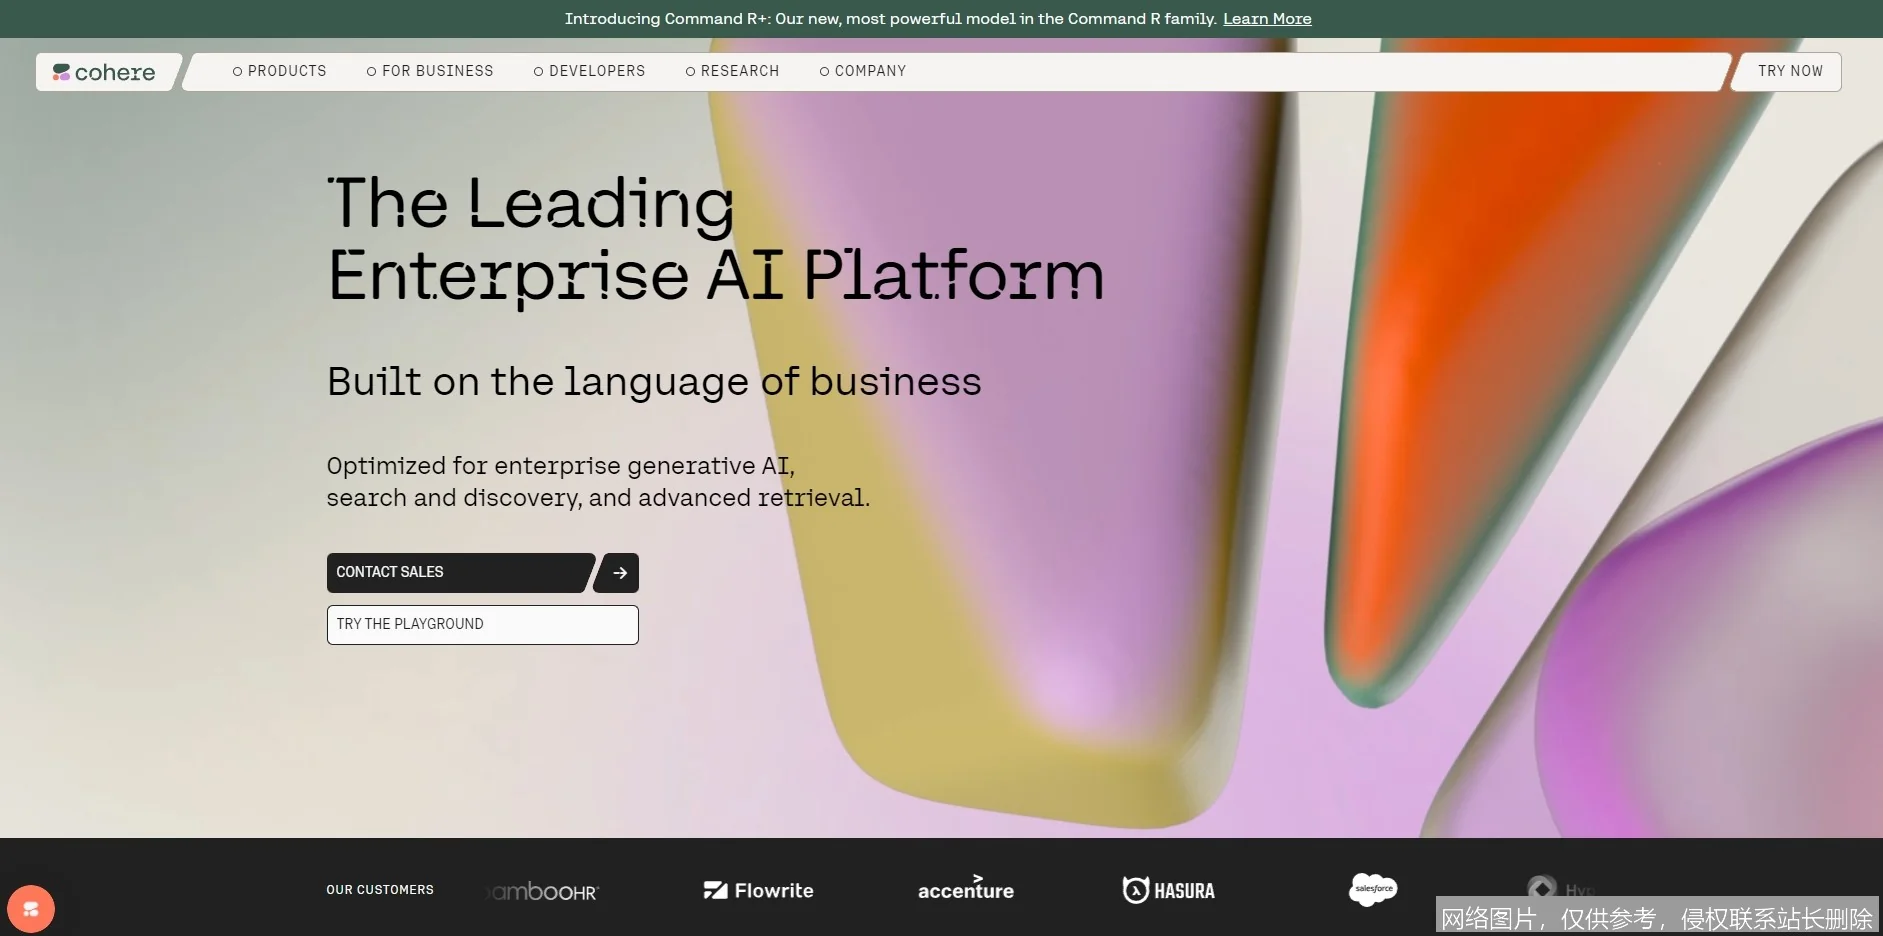Screen dimensions: 1883x936
Task: Click the Salesforce cloud logo
Action: [1373, 888]
